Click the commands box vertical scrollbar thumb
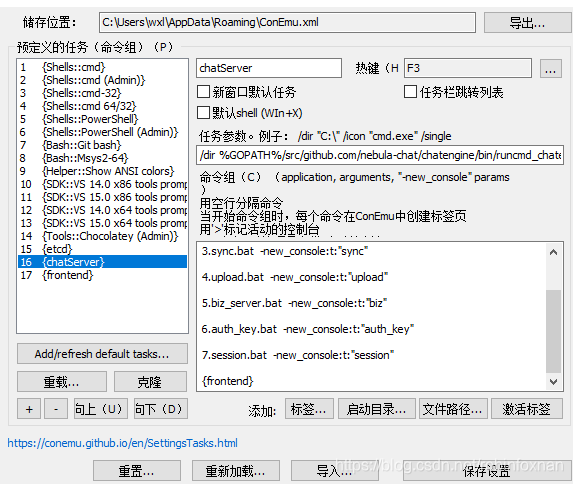This screenshot has height=484, width=573. coord(553,331)
